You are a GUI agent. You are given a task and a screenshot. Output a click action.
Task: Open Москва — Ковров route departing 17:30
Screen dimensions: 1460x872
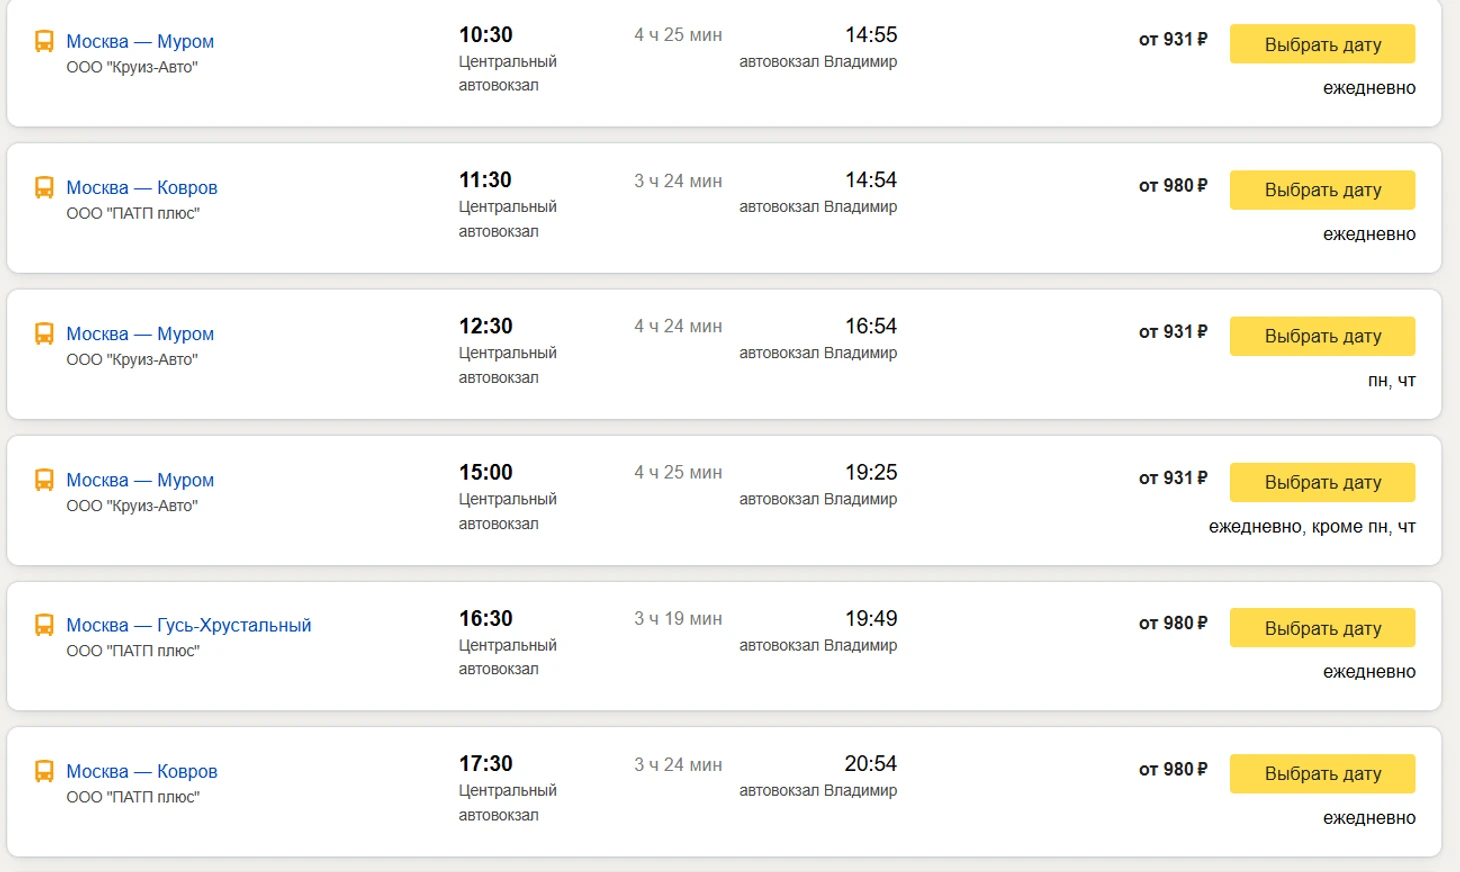click(x=142, y=771)
